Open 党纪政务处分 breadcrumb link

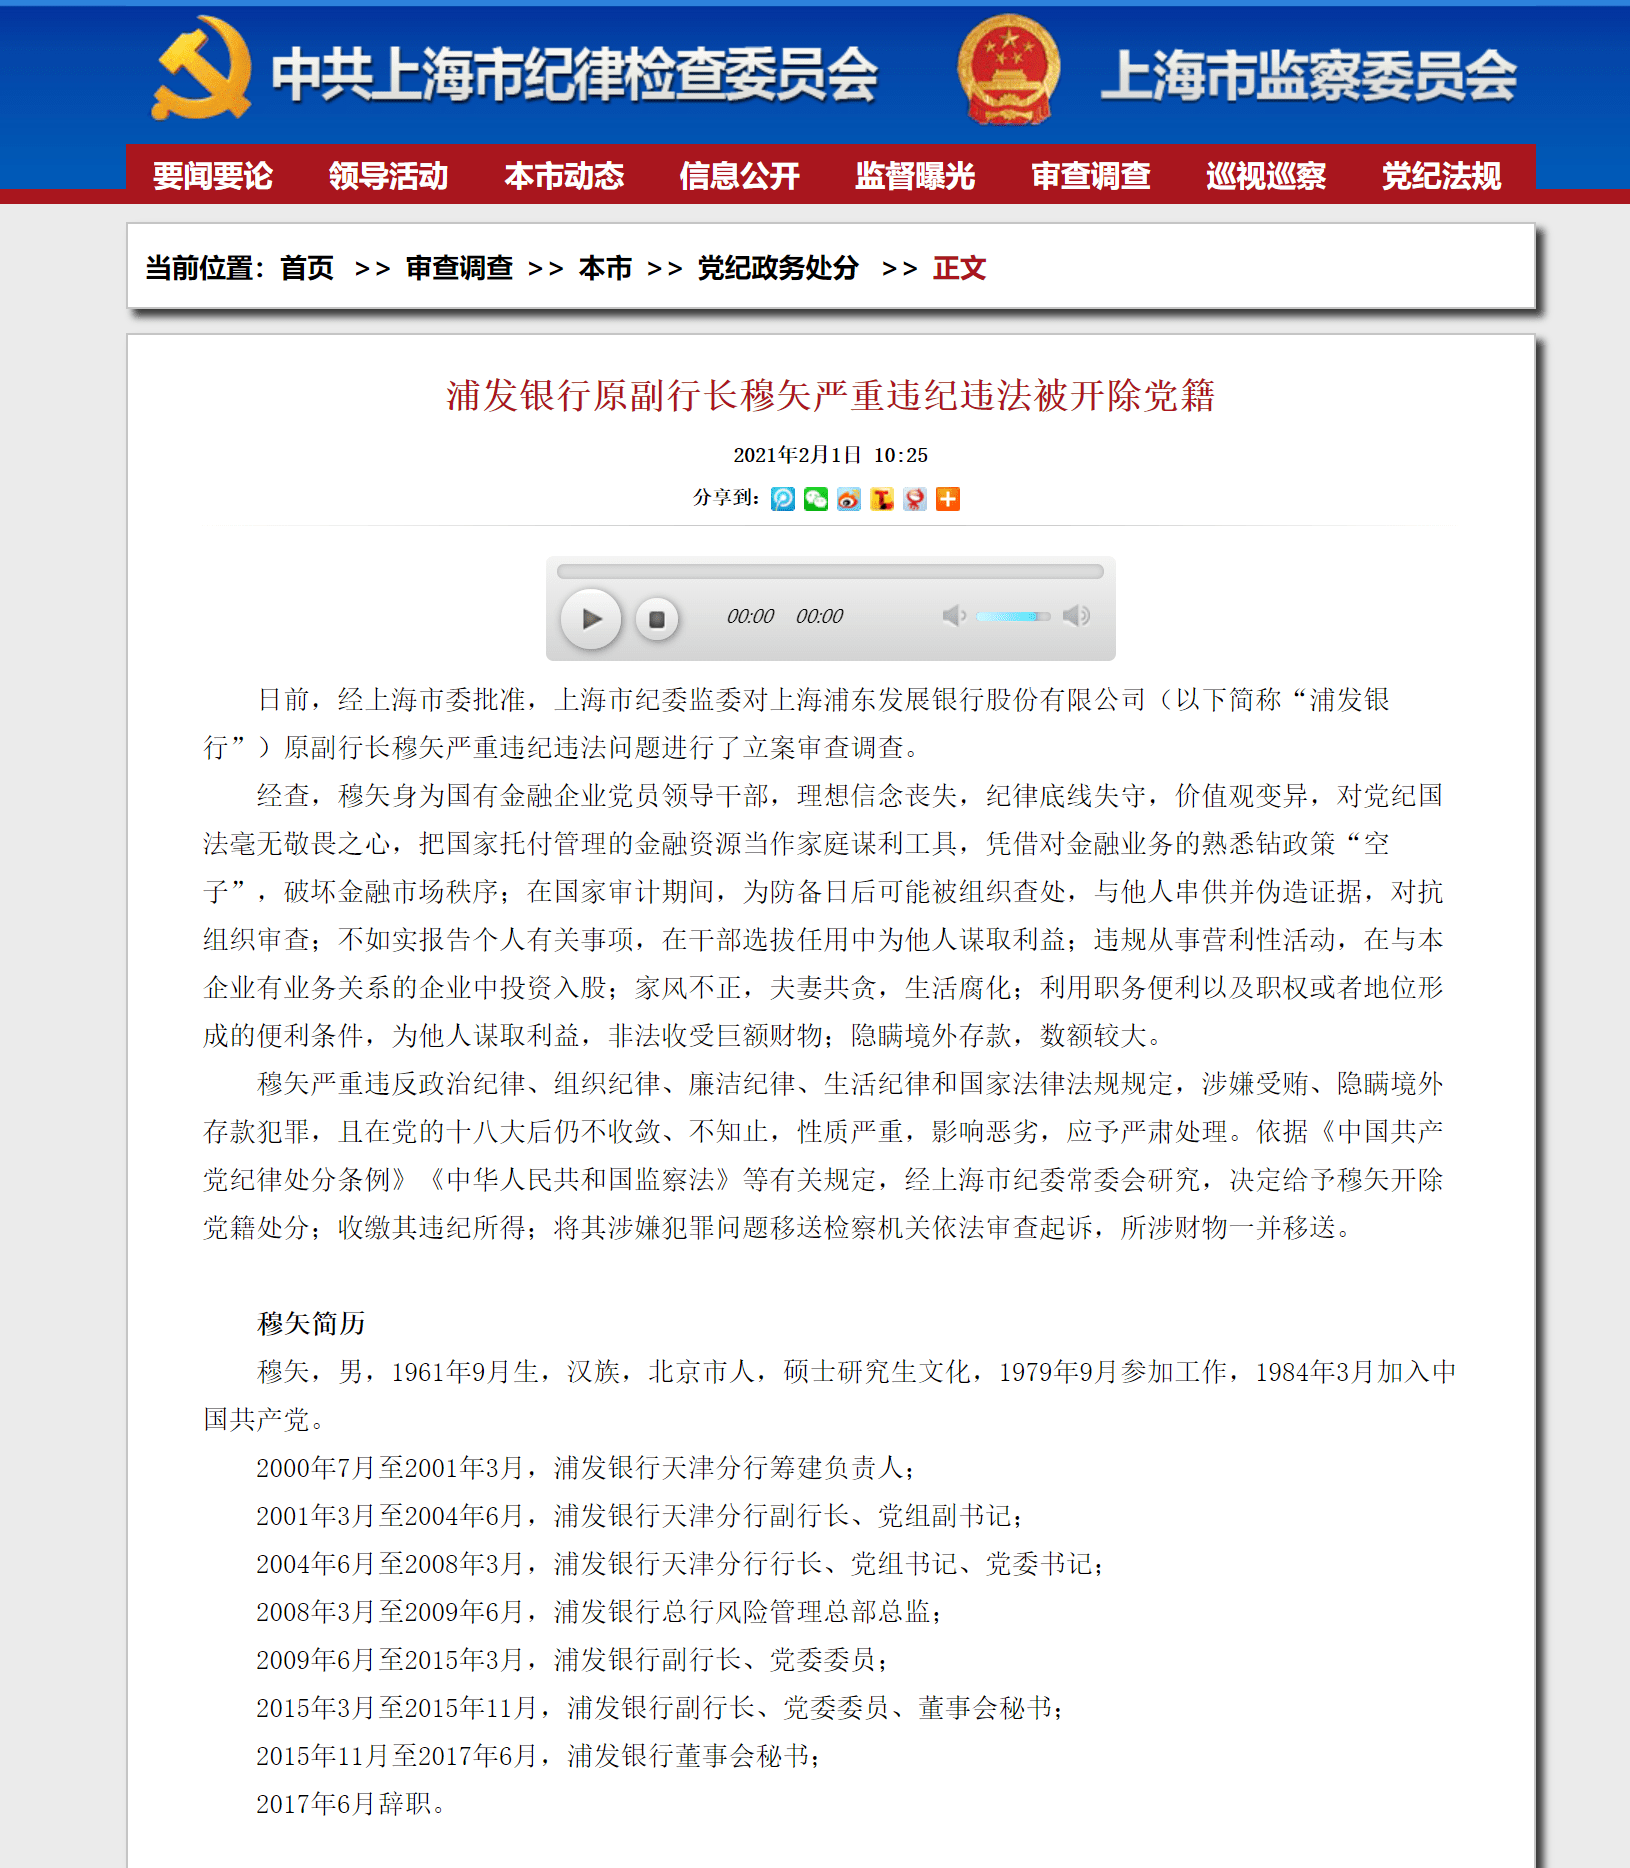tap(776, 268)
